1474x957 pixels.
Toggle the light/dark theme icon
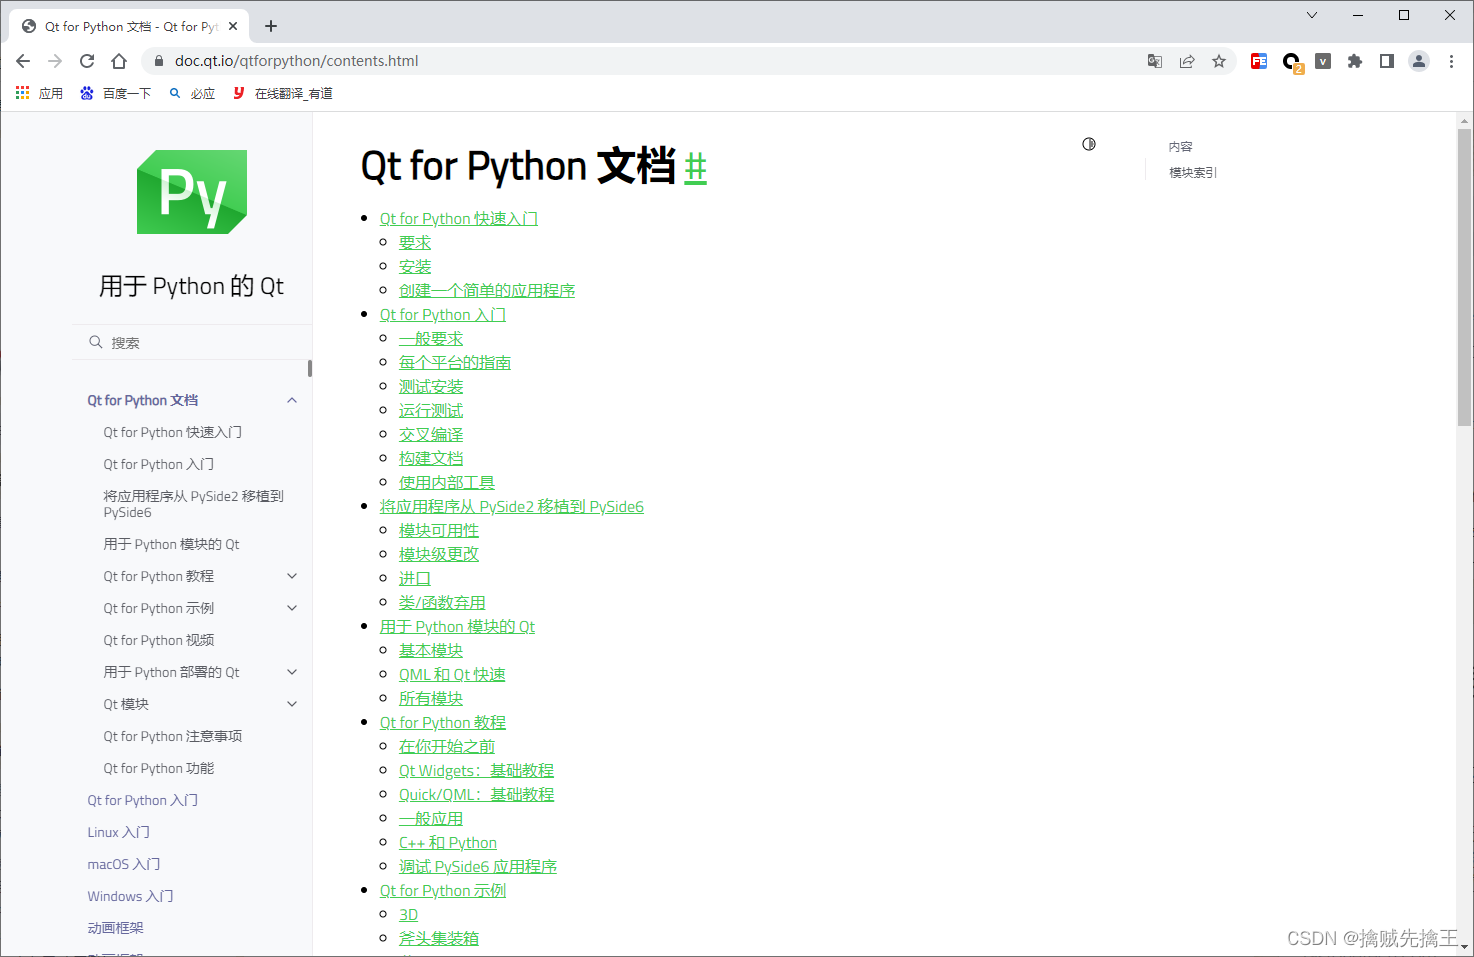1089,144
